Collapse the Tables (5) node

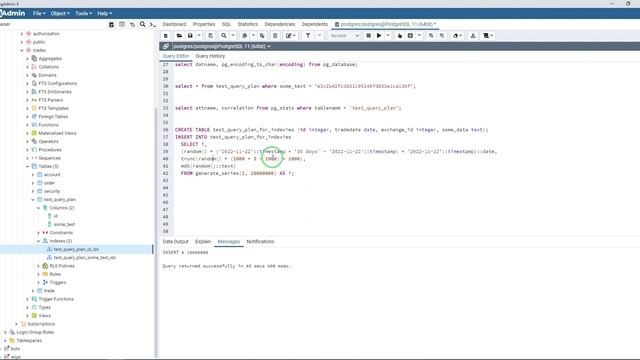pos(28,167)
